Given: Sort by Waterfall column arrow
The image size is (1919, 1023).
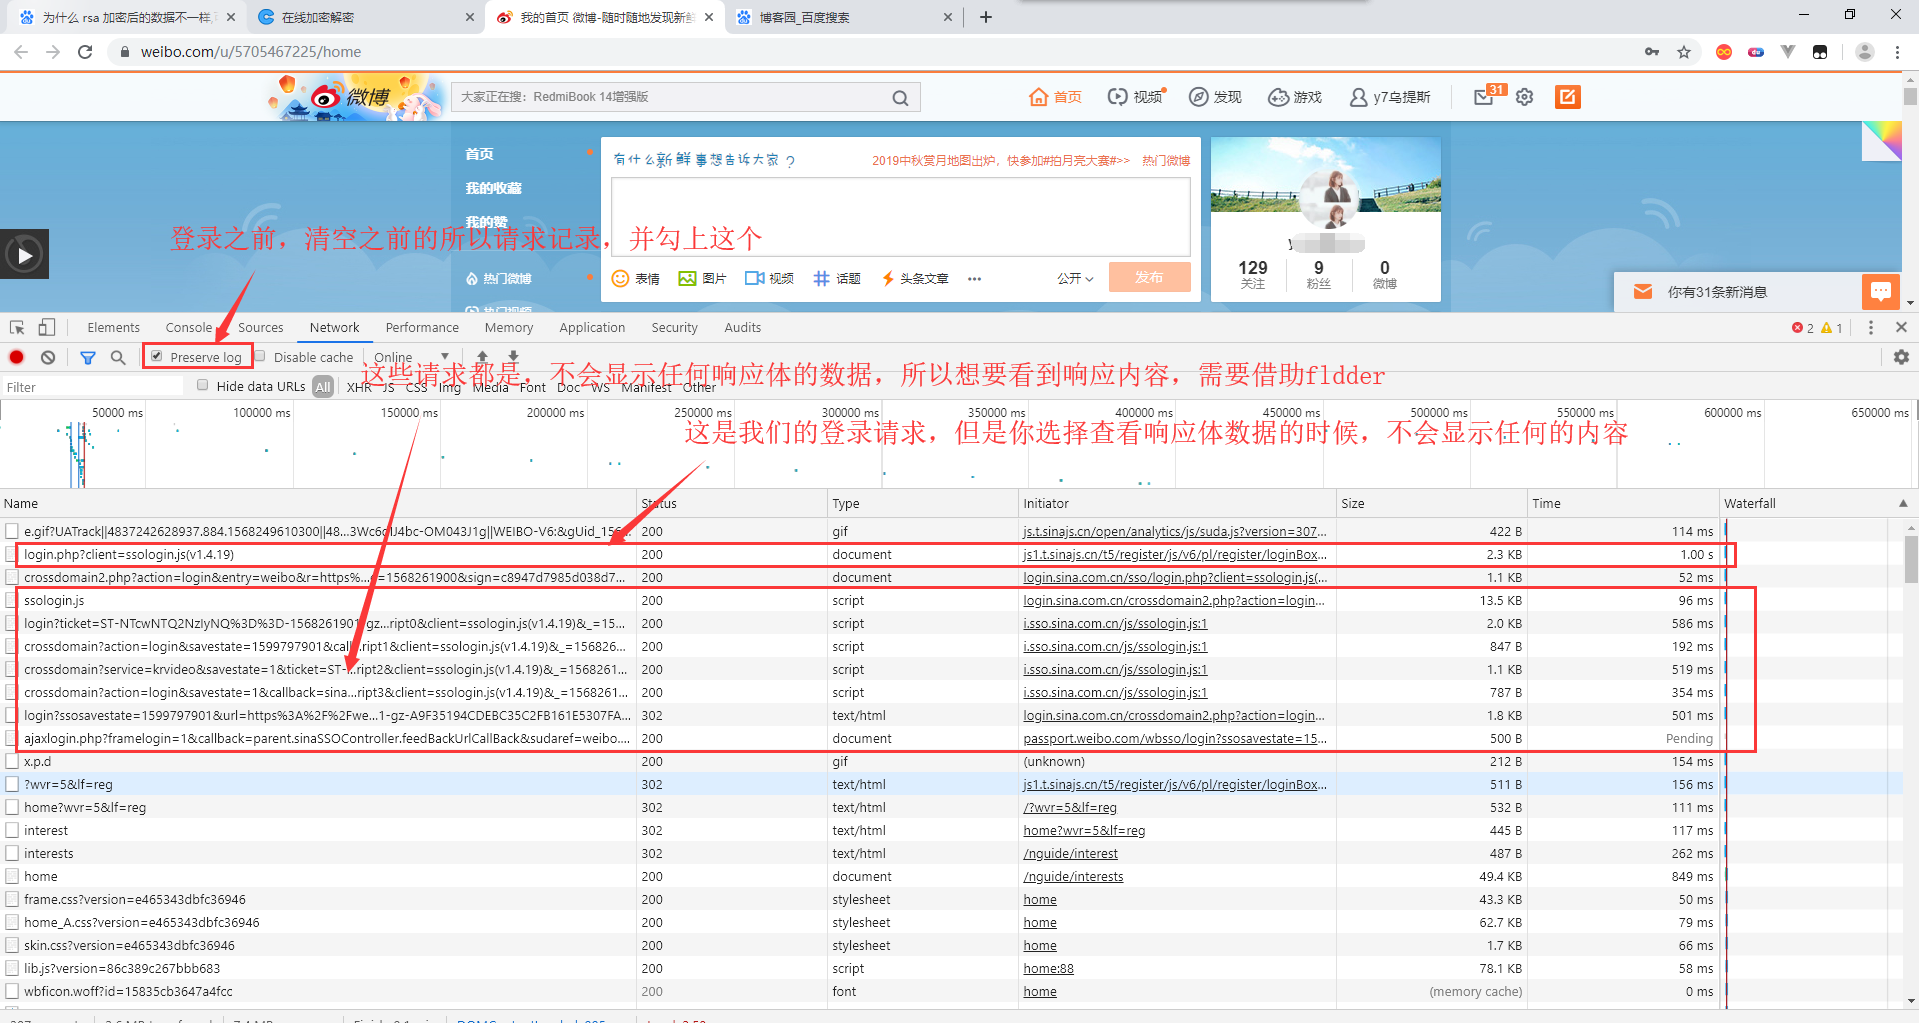Looking at the screenshot, I should (1903, 503).
